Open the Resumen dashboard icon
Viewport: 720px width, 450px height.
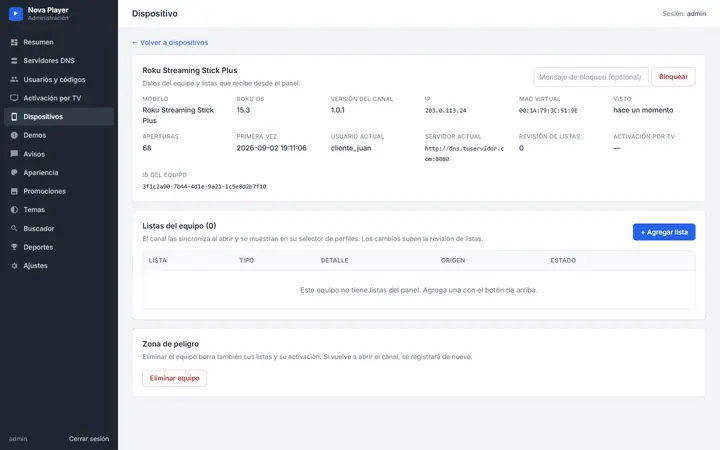point(14,42)
